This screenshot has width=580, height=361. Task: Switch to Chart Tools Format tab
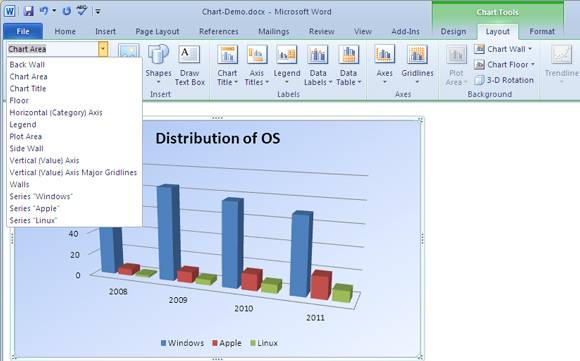(542, 31)
